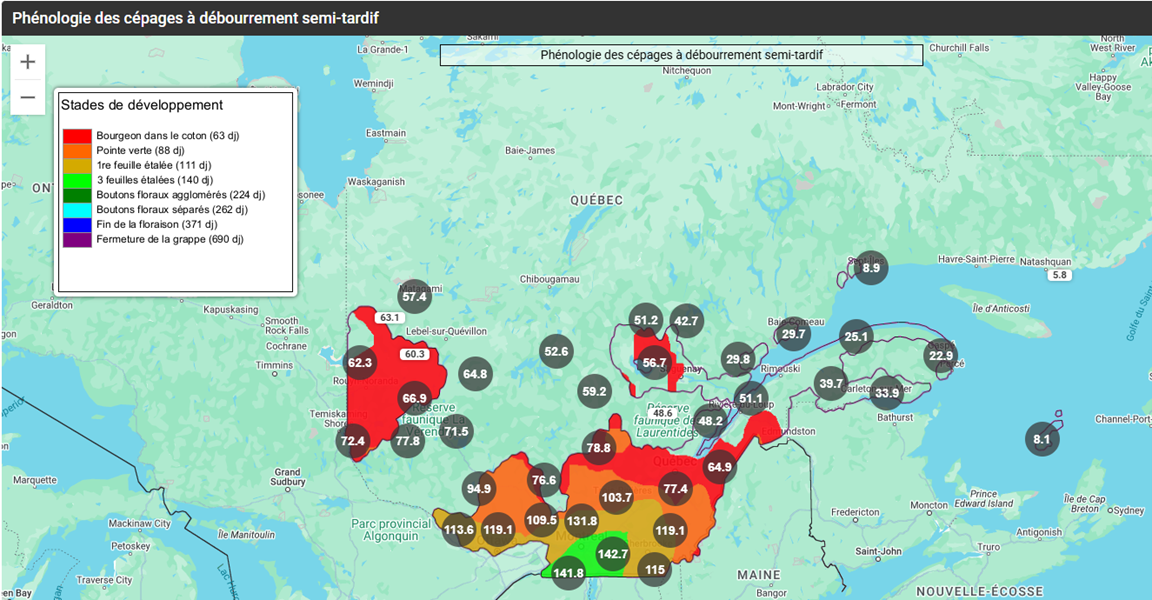Click the 57.4 station marker
This screenshot has width=1152, height=600.
414,296
